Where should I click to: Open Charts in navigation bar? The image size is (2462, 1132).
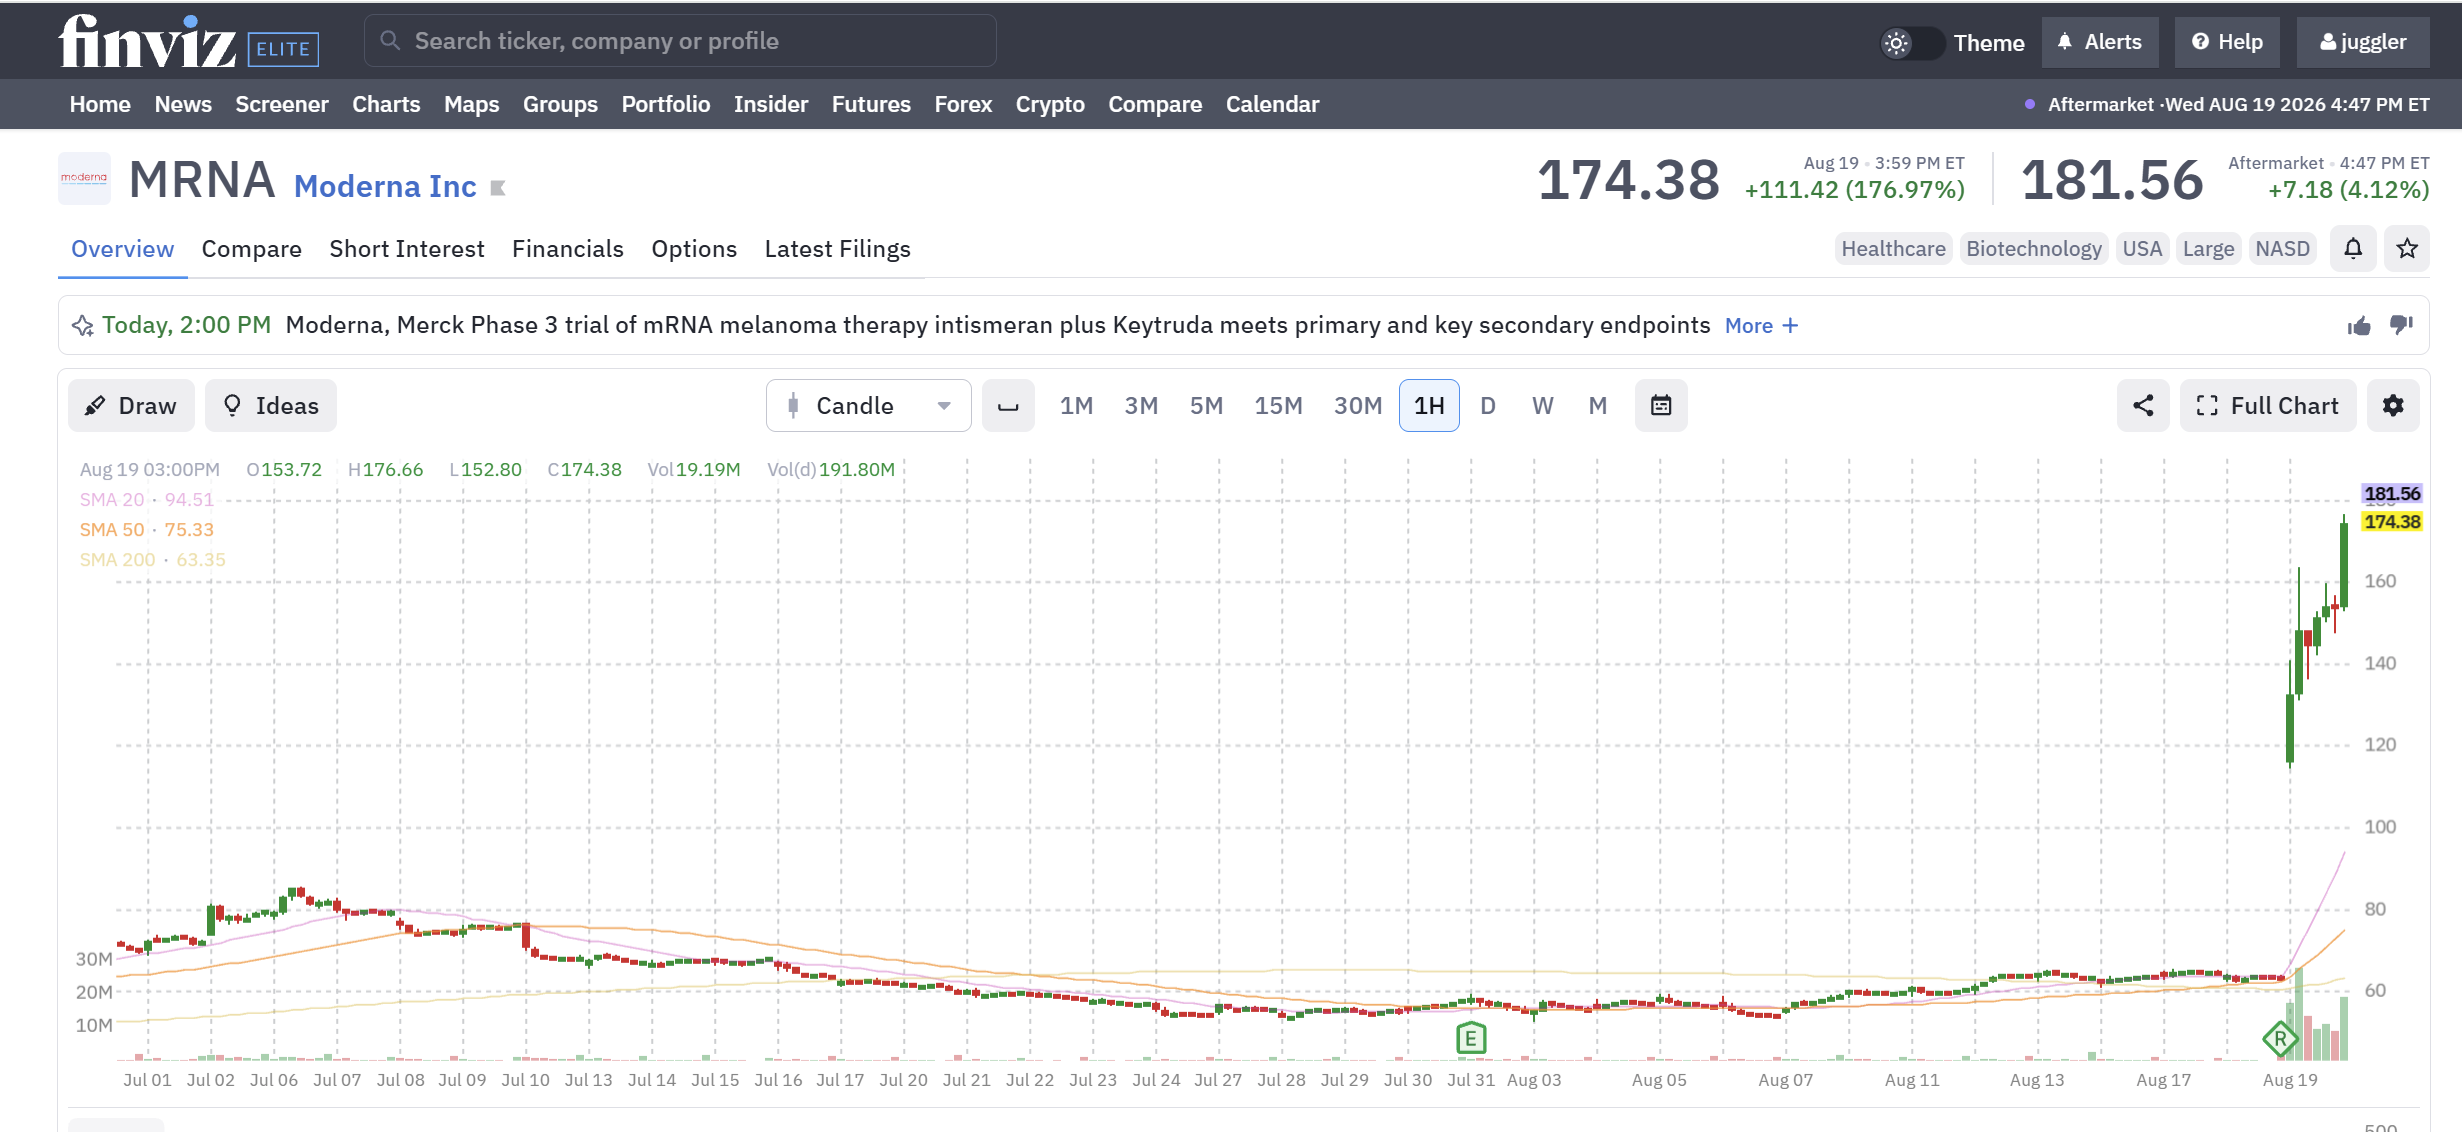[x=386, y=104]
